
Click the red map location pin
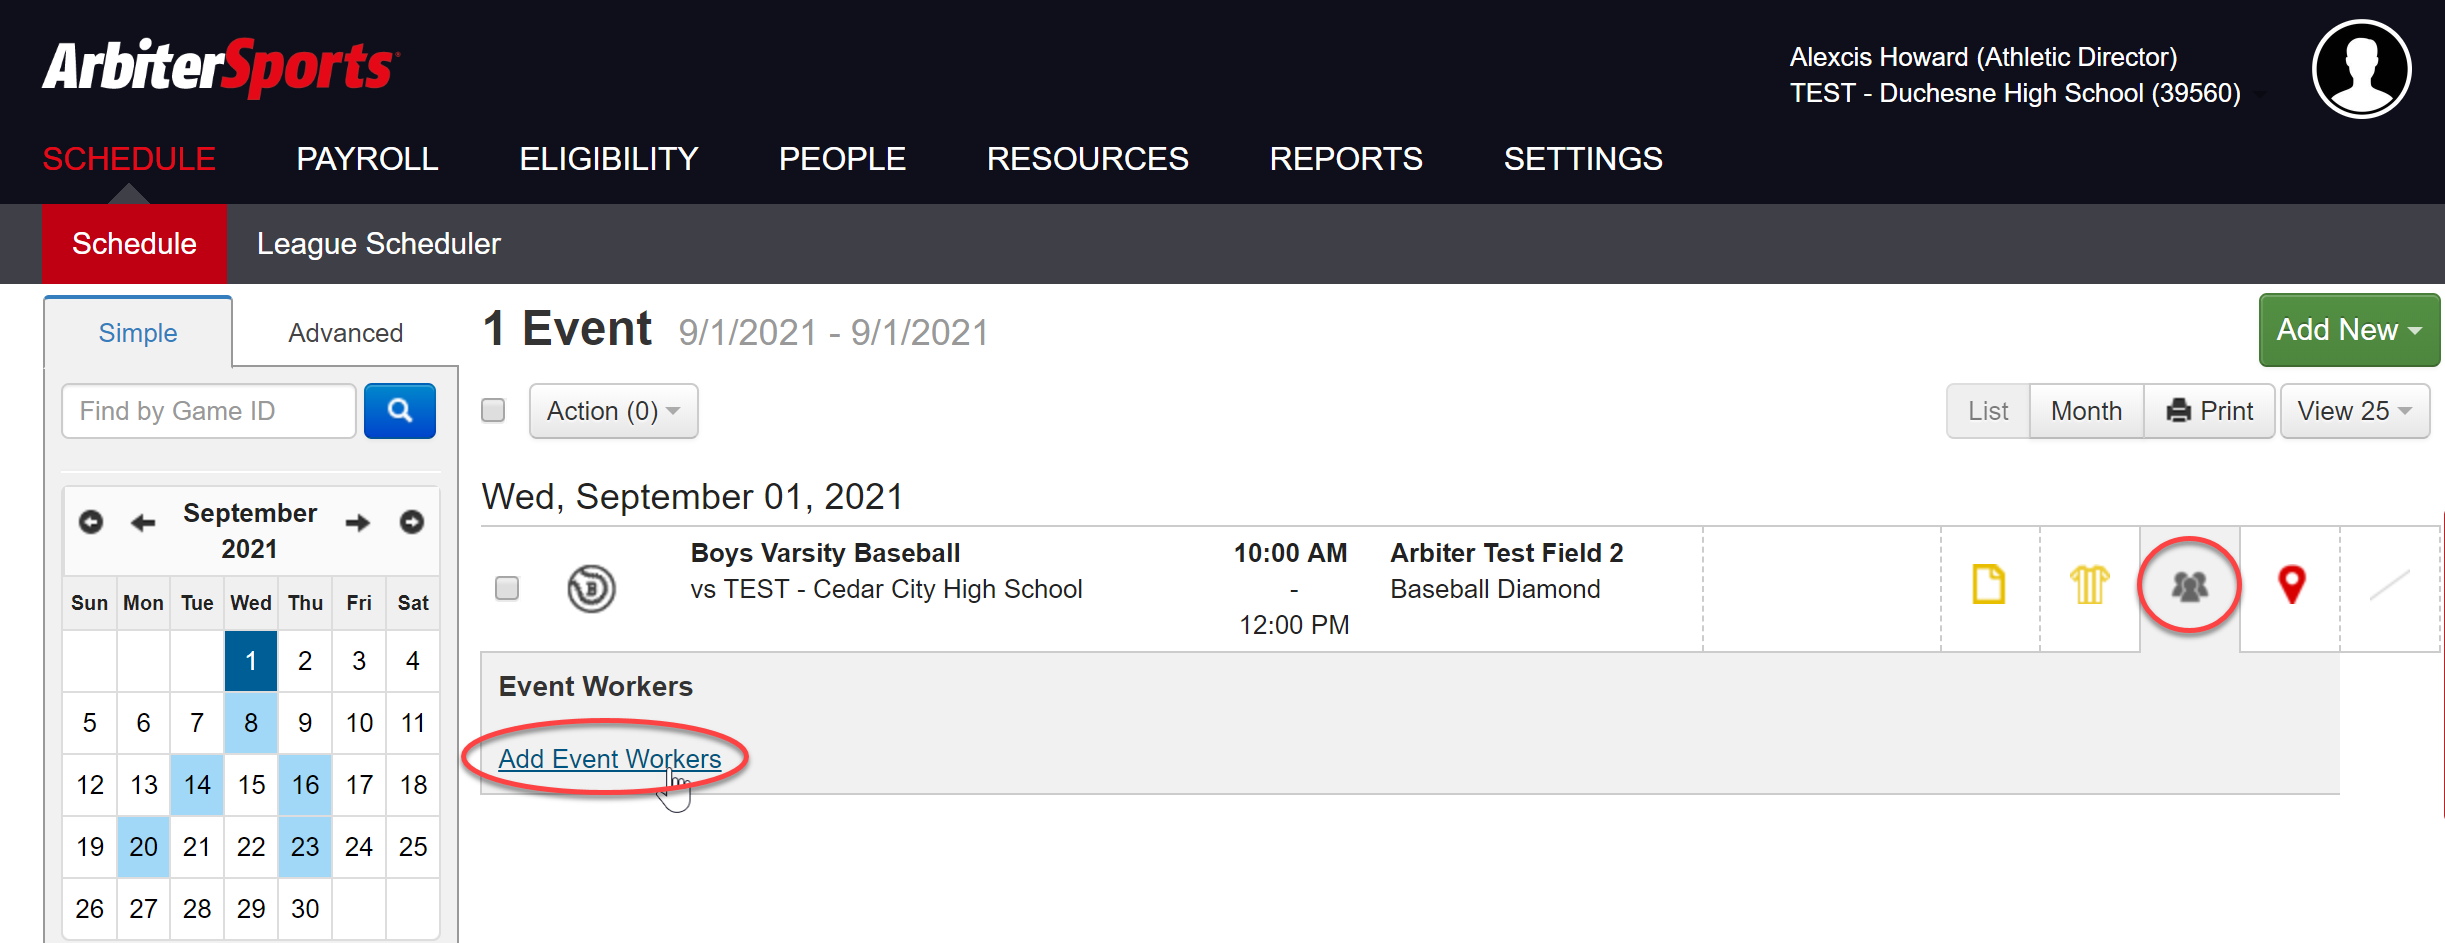(2291, 585)
